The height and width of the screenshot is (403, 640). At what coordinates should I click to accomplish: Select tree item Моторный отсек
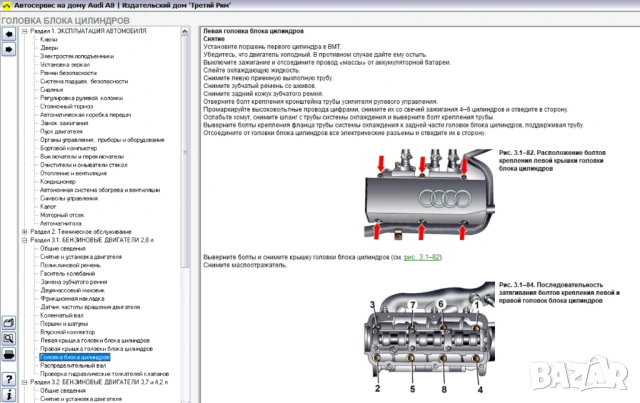pos(62,215)
